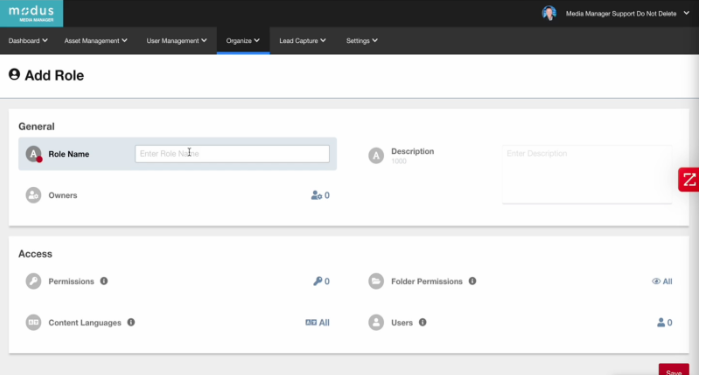Show Permissions info tooltip icon
The width and height of the screenshot is (703, 377).
point(104,281)
